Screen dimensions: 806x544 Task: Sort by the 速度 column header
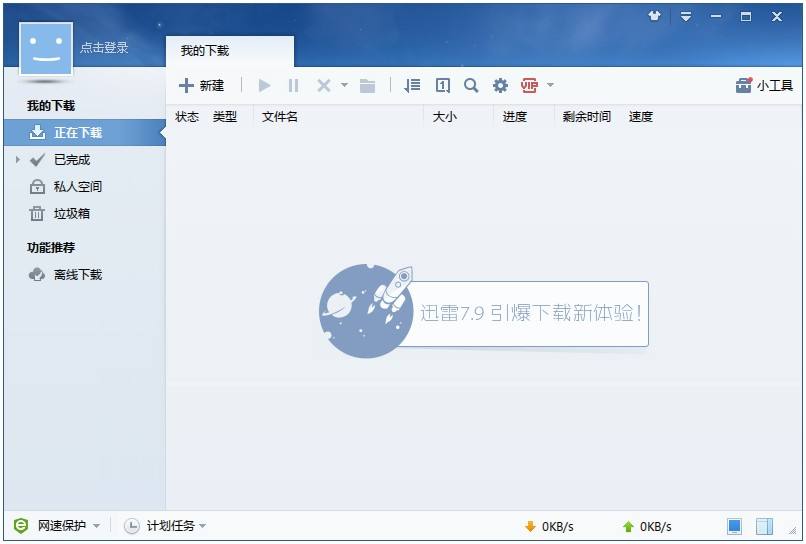tap(640, 117)
